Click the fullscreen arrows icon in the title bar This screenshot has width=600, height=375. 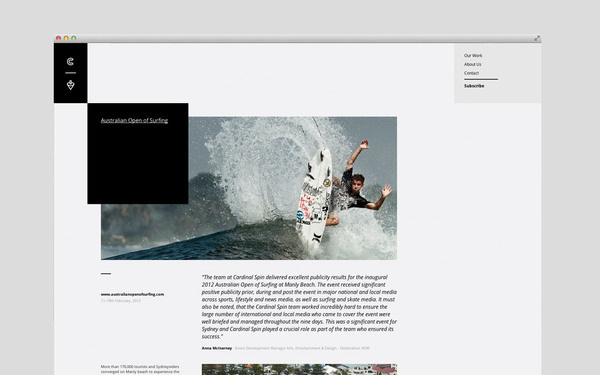pyautogui.click(x=537, y=38)
